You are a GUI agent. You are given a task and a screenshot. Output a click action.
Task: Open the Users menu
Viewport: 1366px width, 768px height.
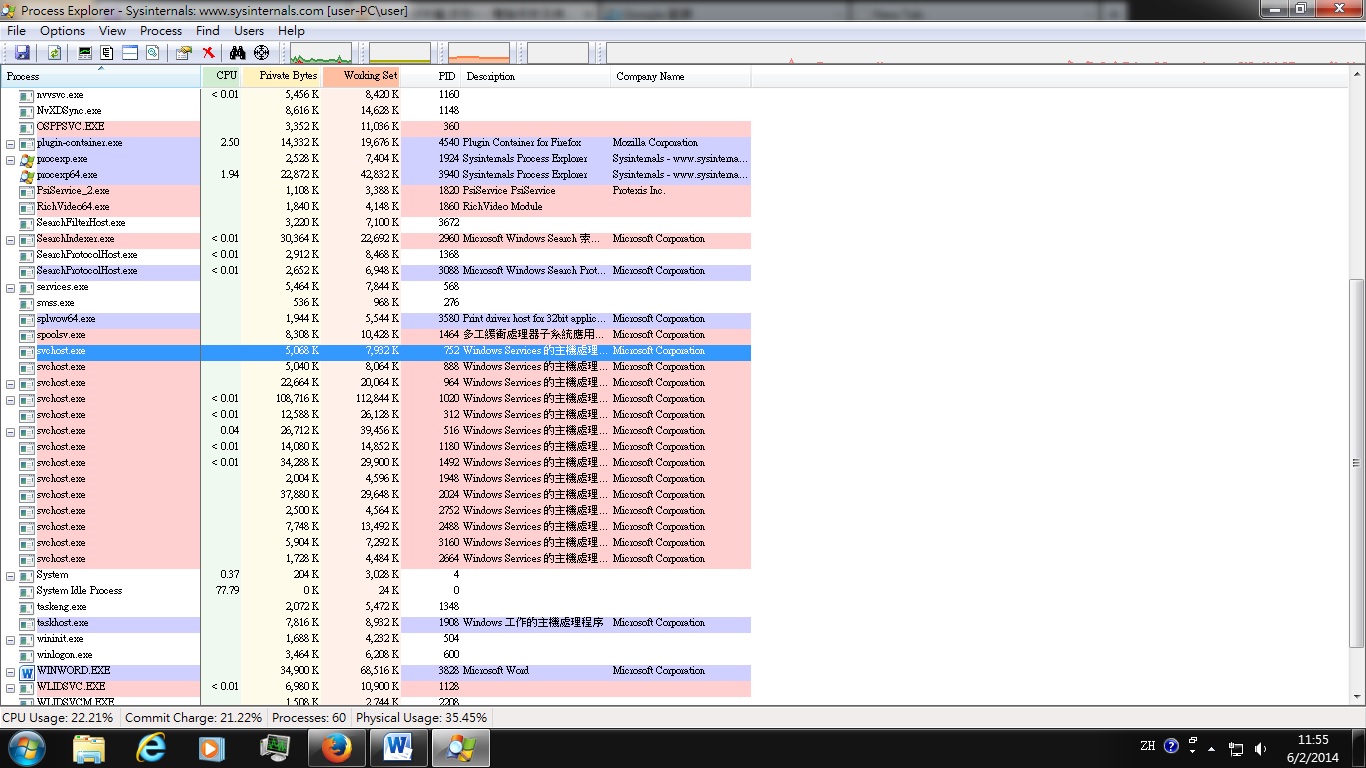[249, 31]
